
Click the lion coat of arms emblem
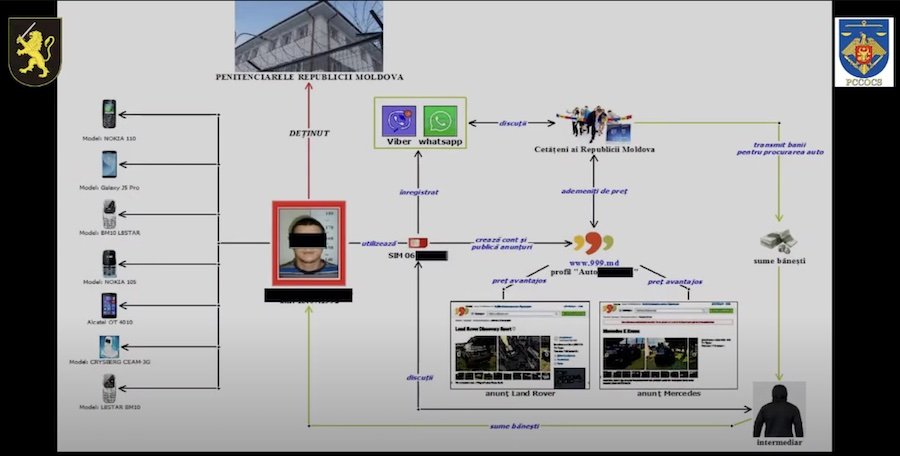[x=35, y=49]
